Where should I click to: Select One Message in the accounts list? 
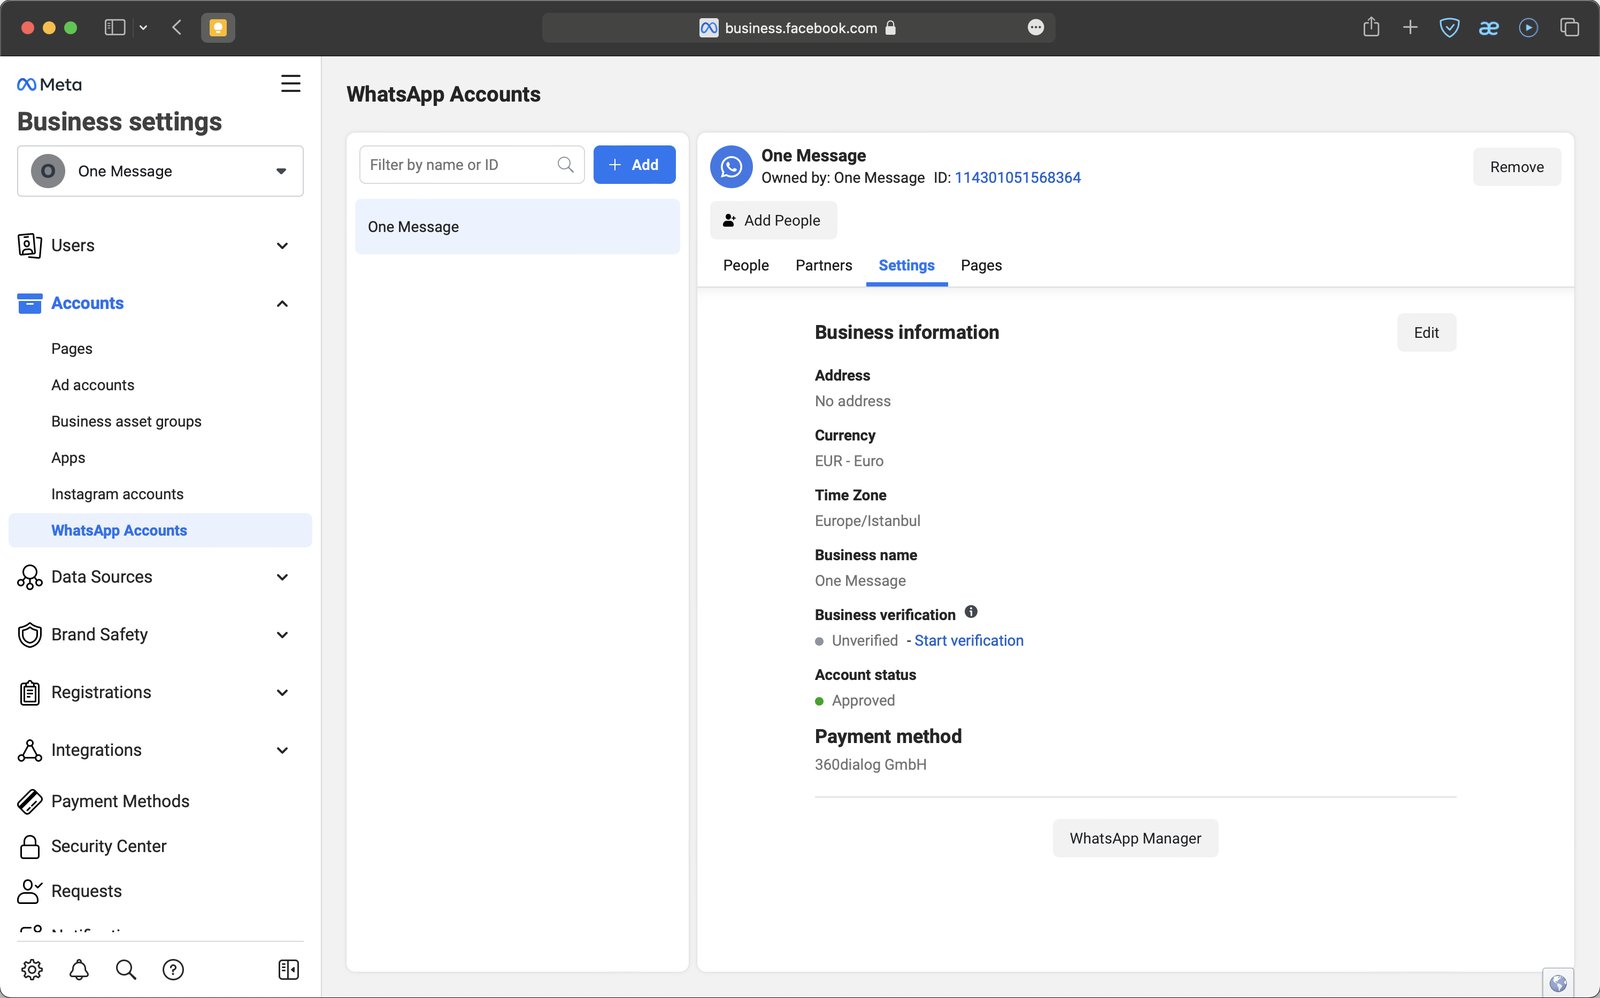tap(517, 227)
